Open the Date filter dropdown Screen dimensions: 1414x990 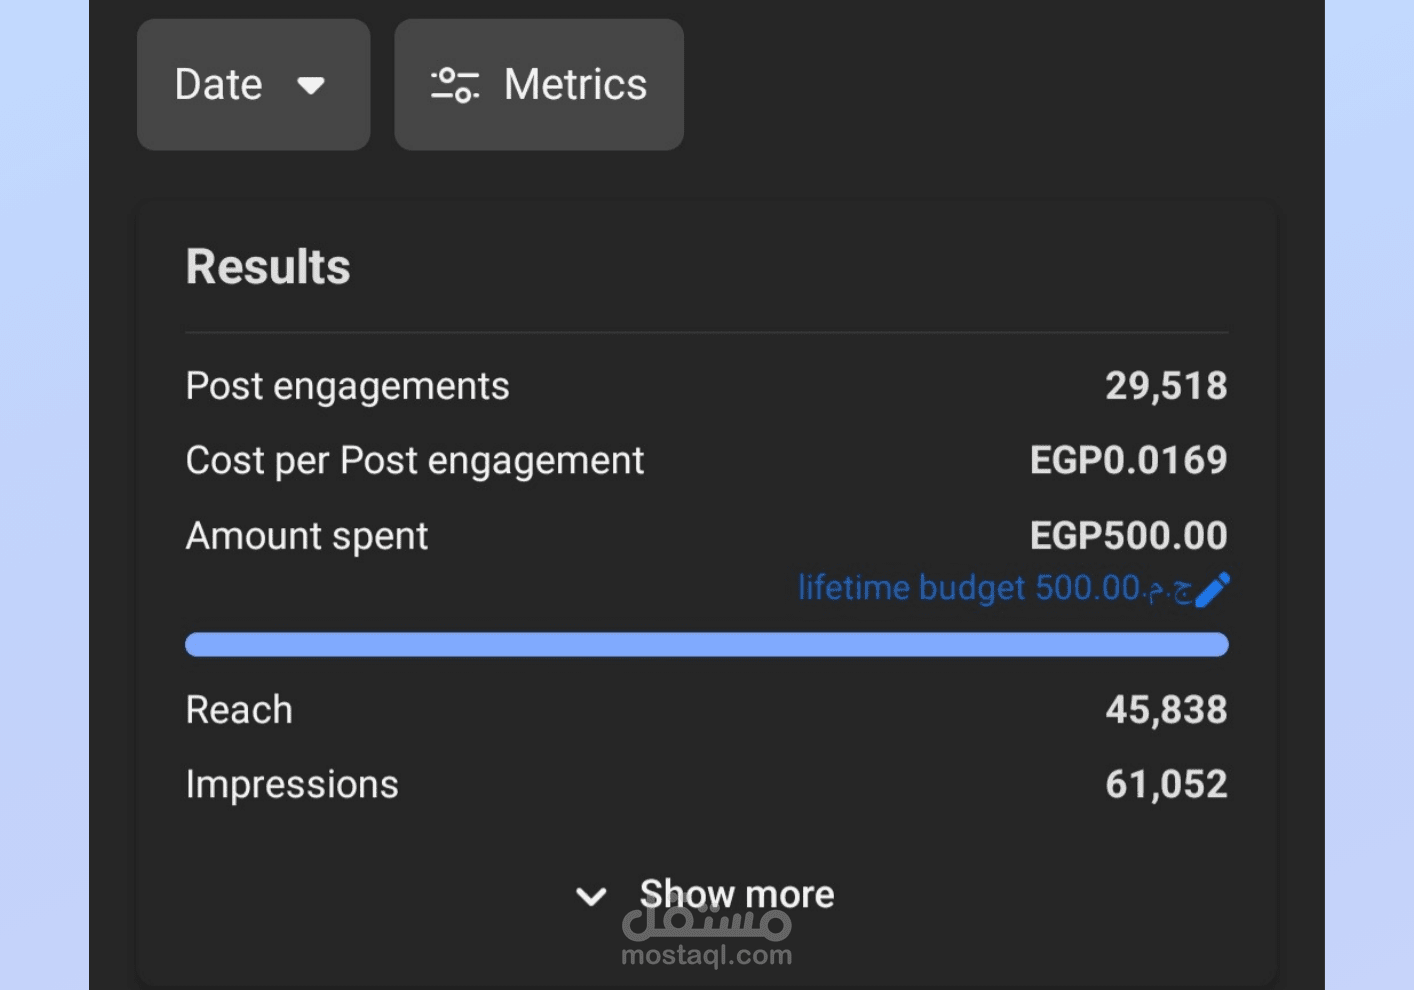coord(253,85)
